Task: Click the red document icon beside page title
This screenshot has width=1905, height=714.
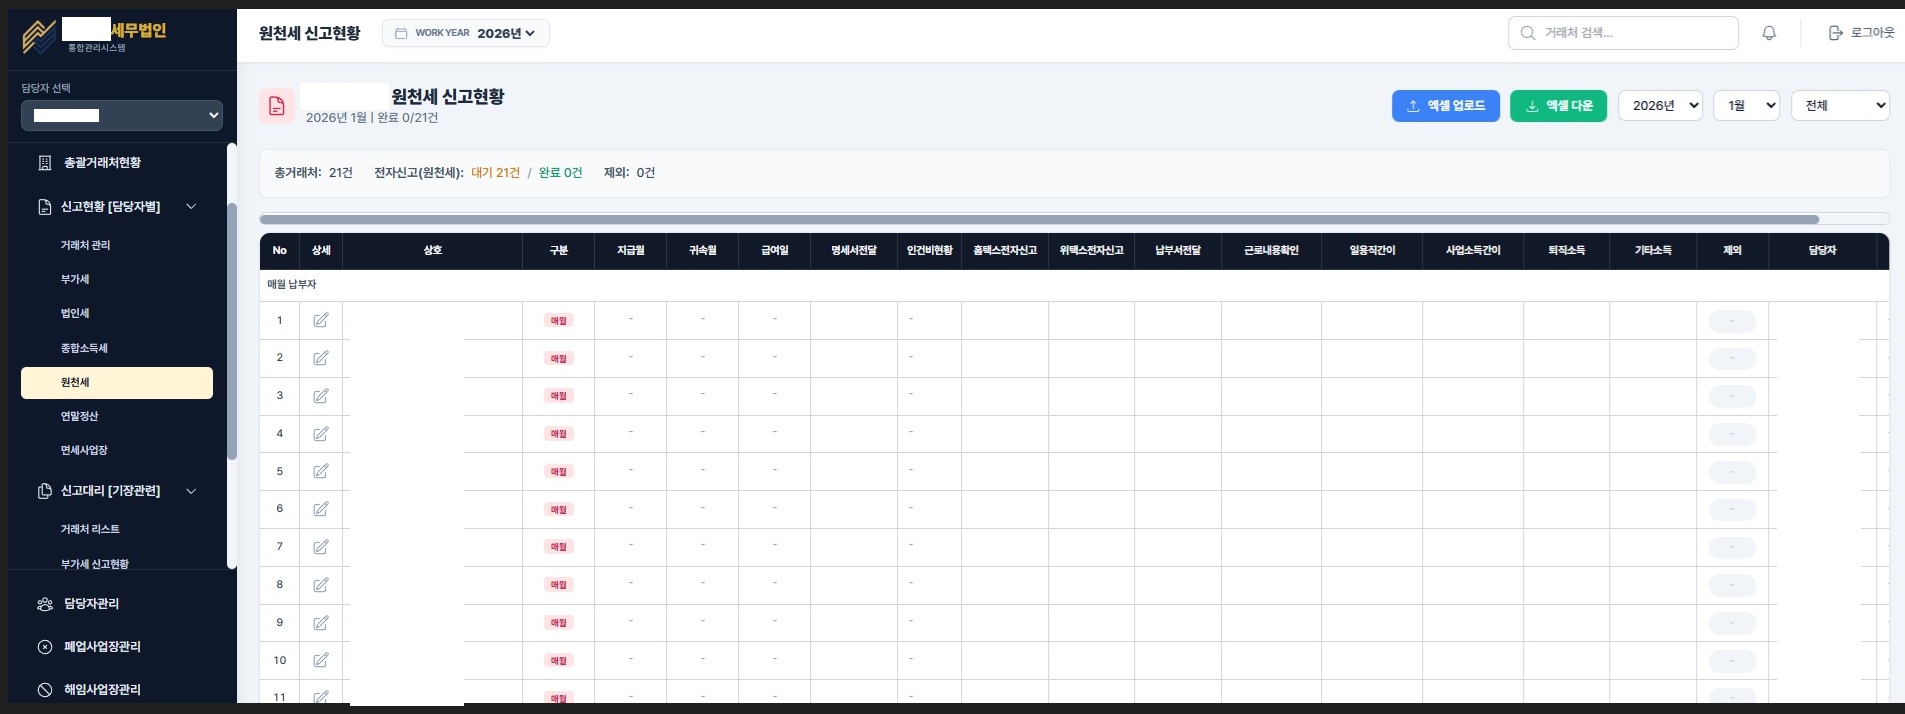Action: pos(277,106)
